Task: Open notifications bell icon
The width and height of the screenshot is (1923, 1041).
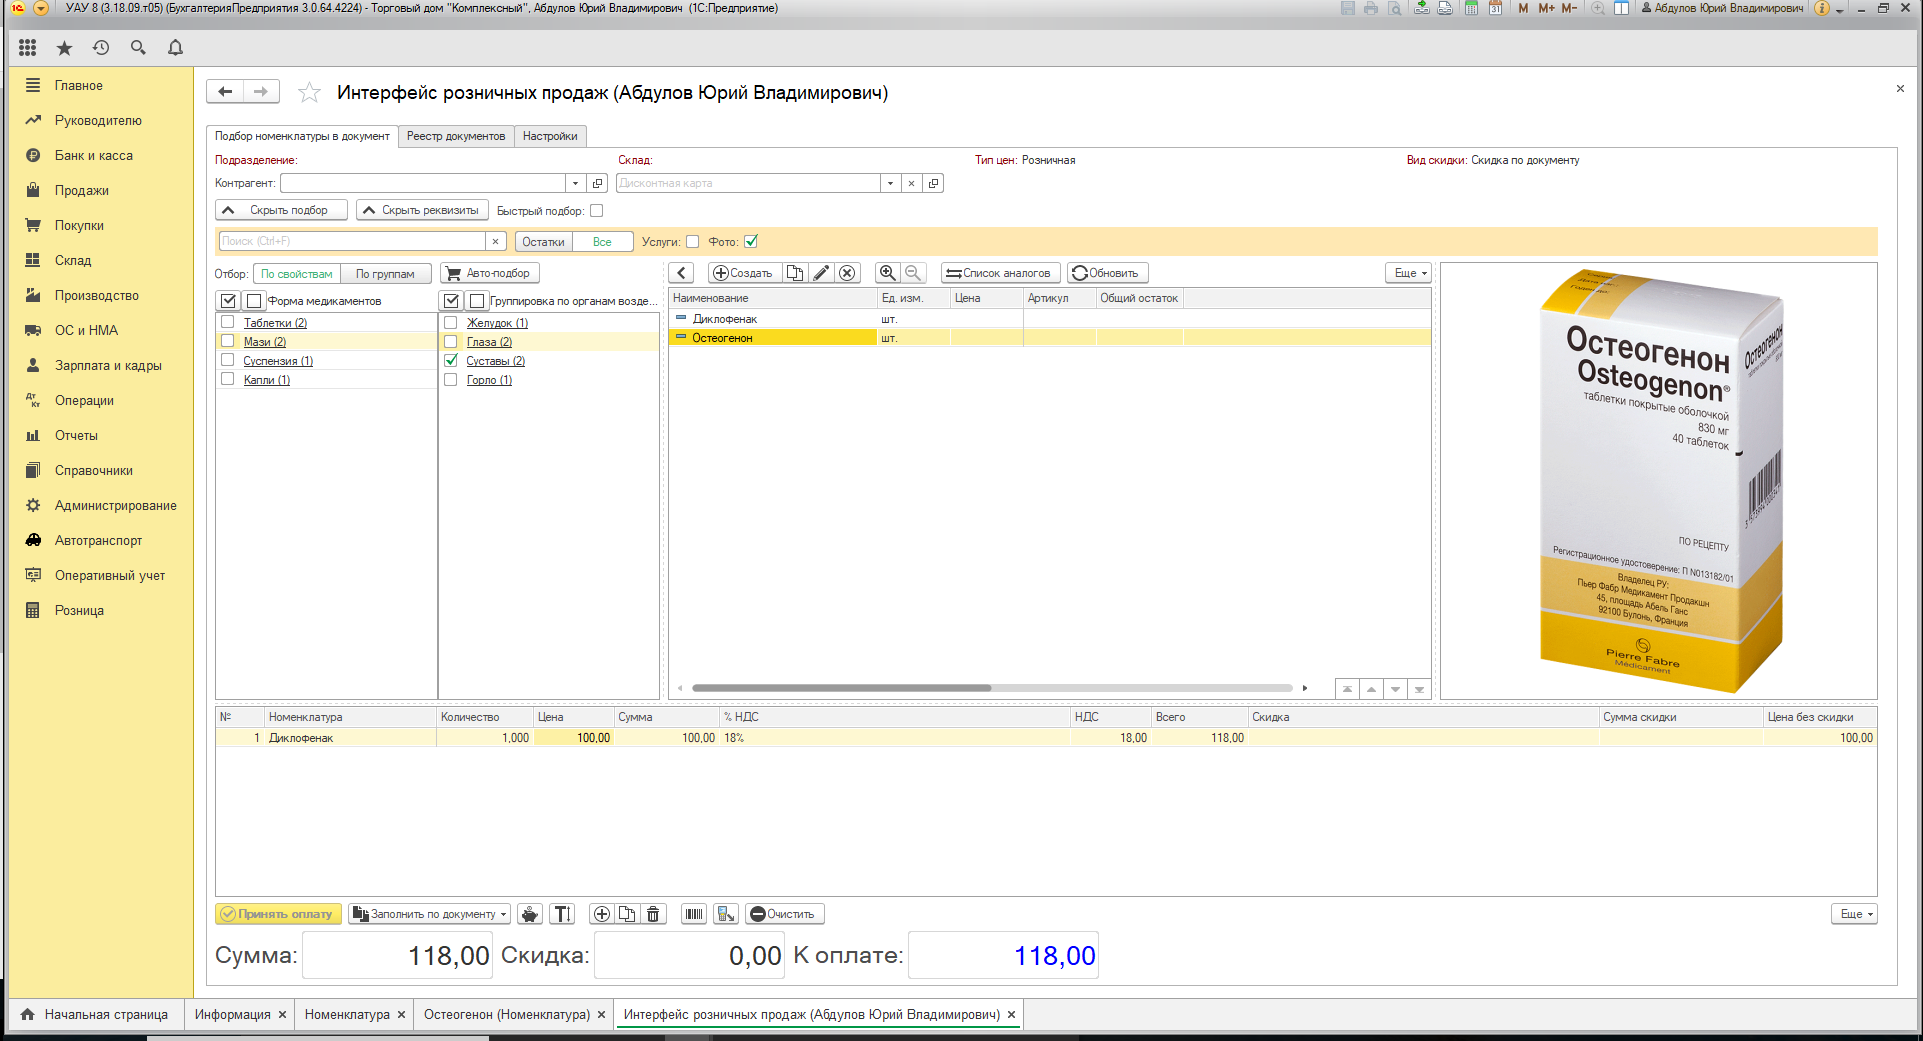Action: coord(175,47)
